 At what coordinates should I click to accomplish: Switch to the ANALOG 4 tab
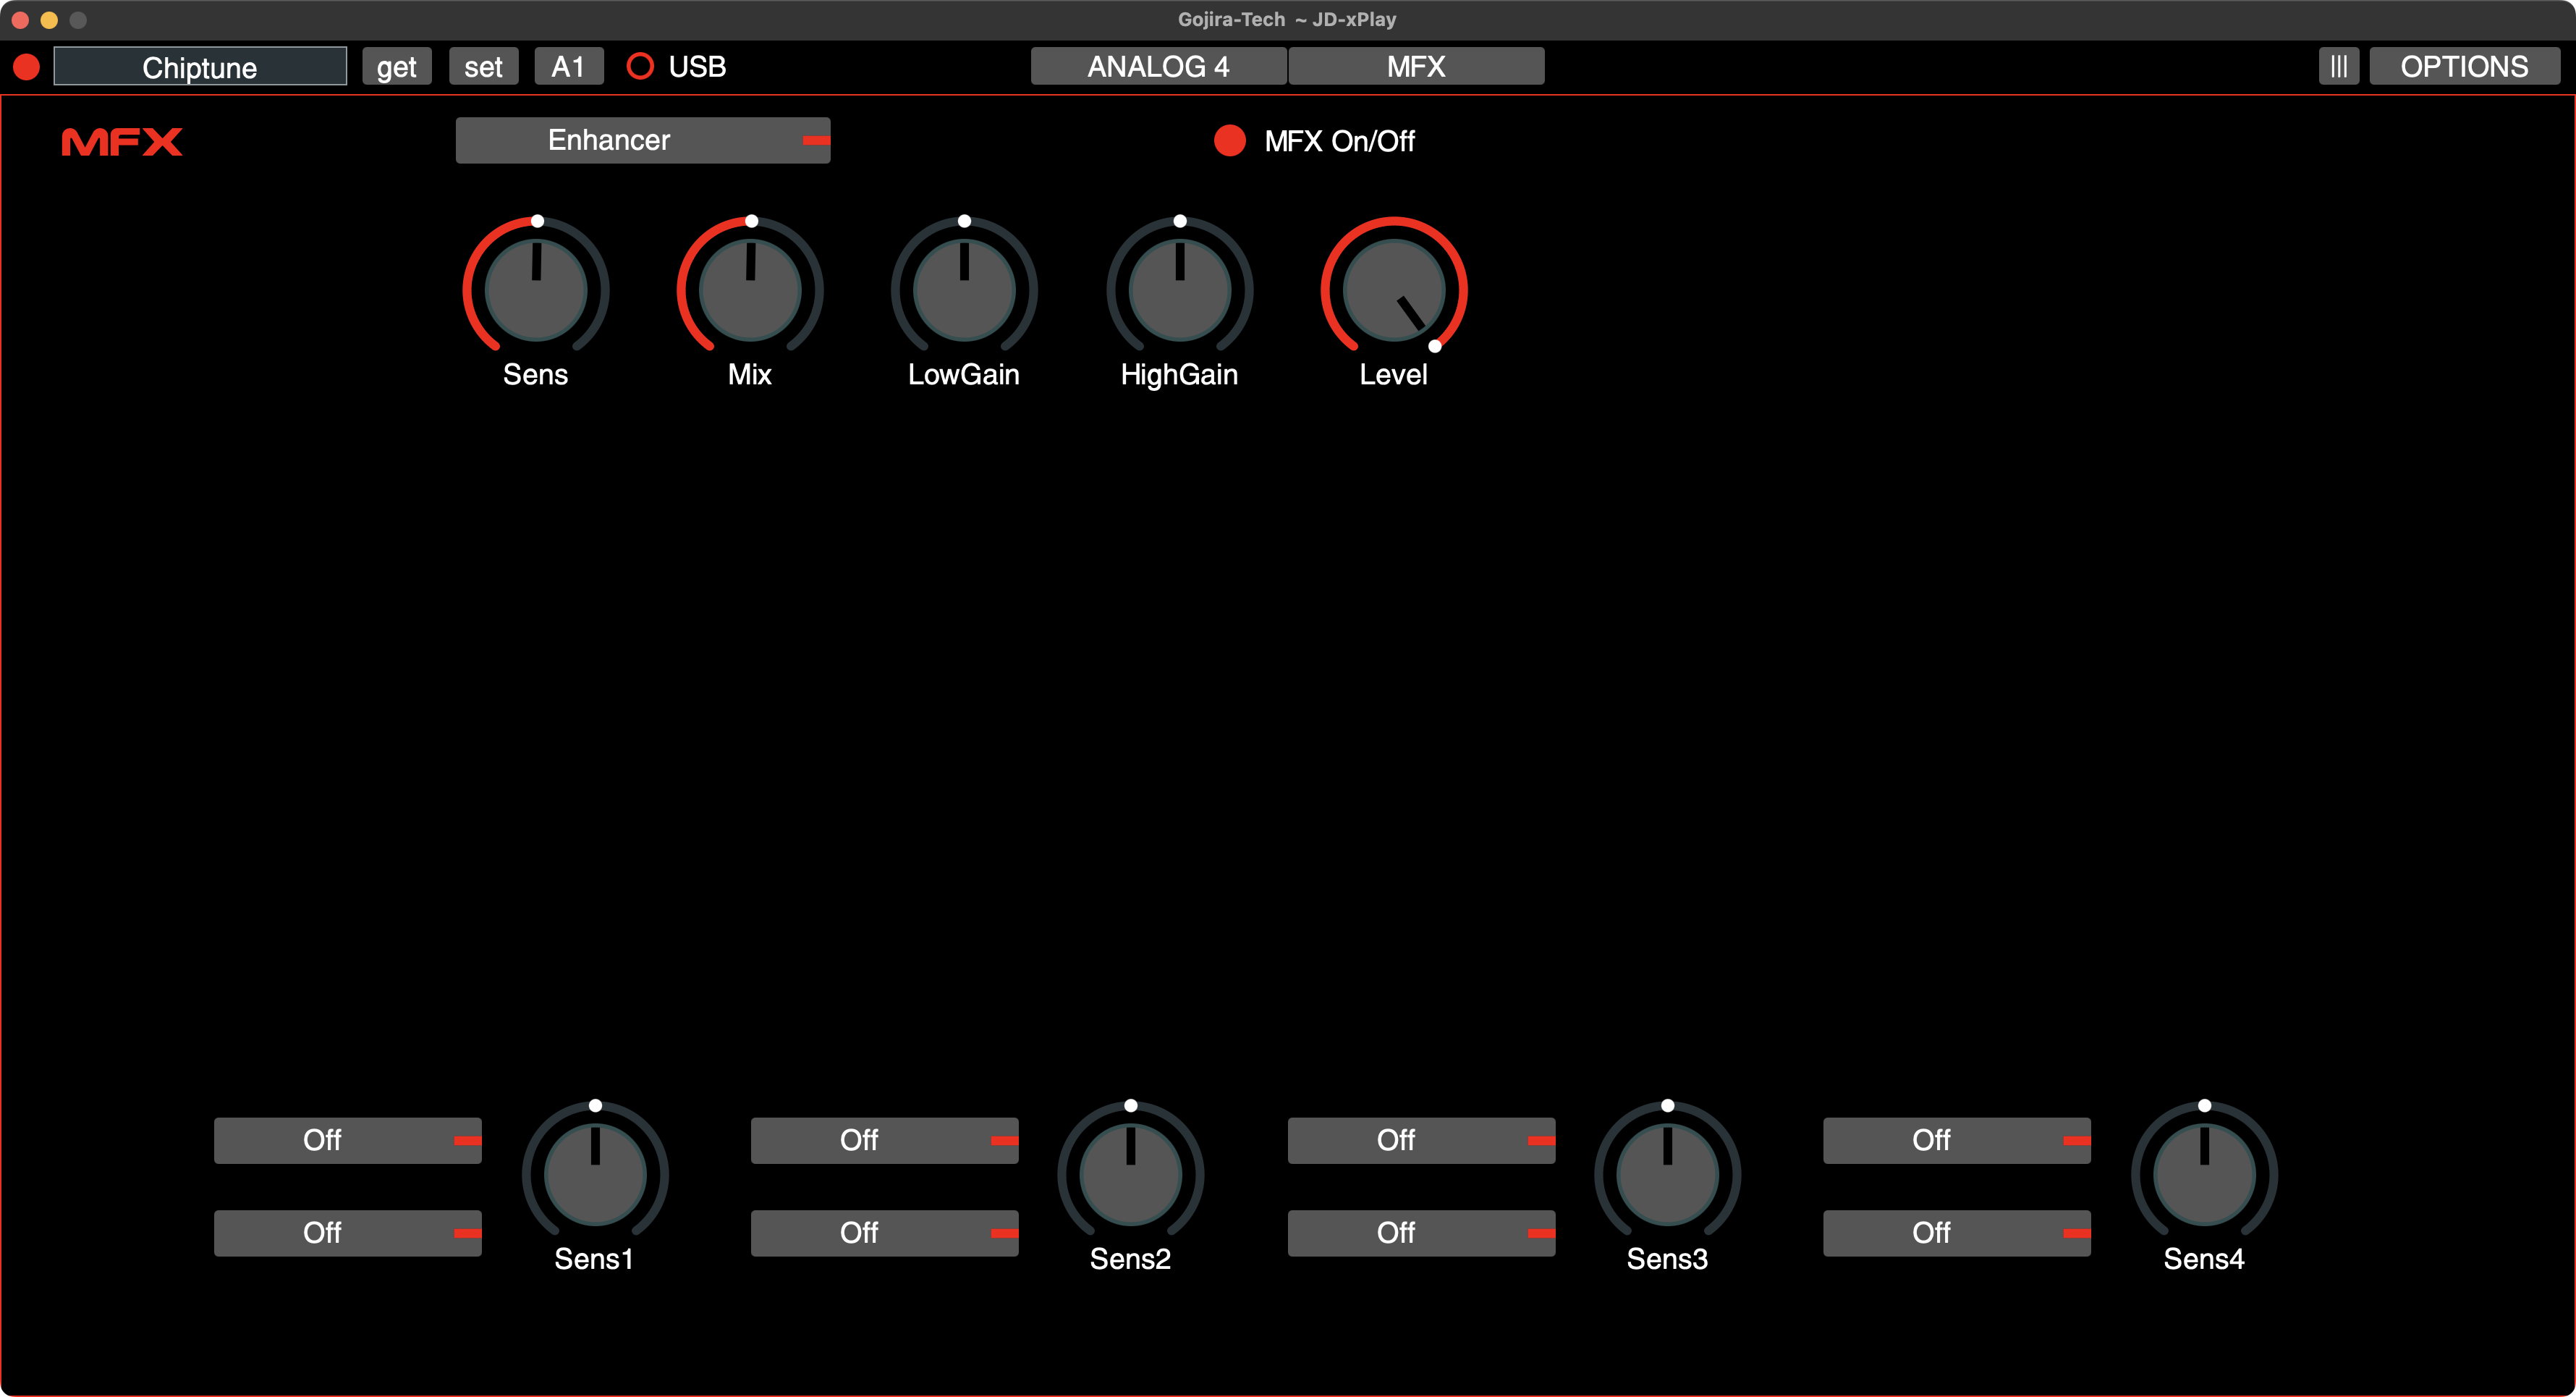[x=1159, y=67]
